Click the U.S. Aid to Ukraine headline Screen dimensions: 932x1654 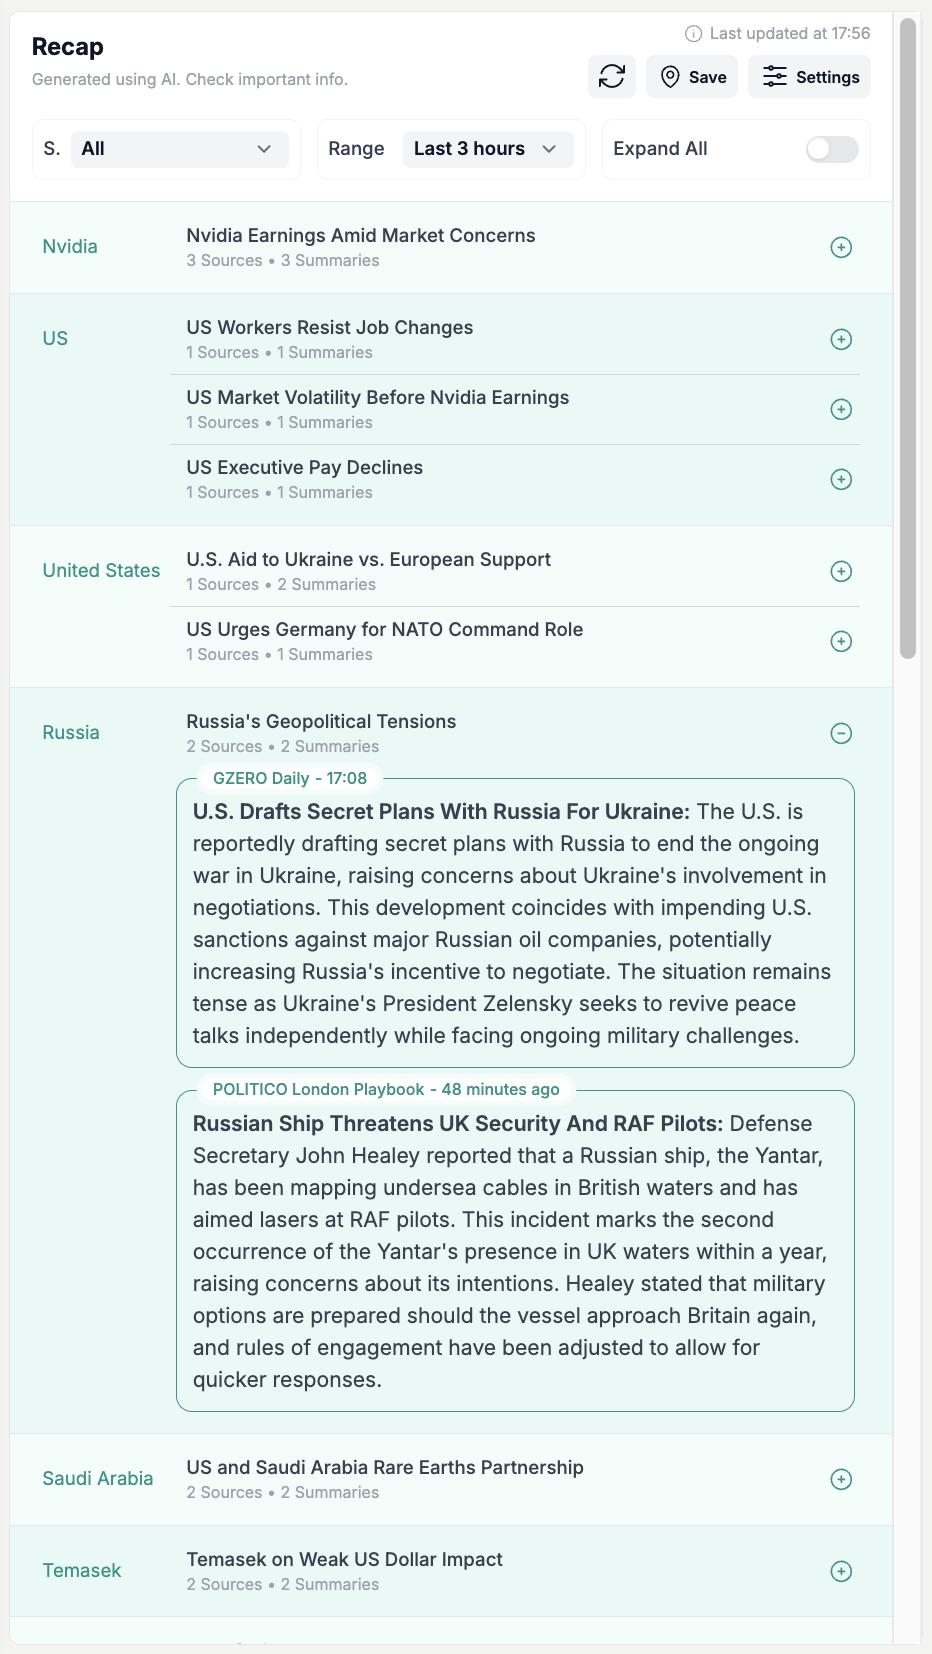[368, 559]
